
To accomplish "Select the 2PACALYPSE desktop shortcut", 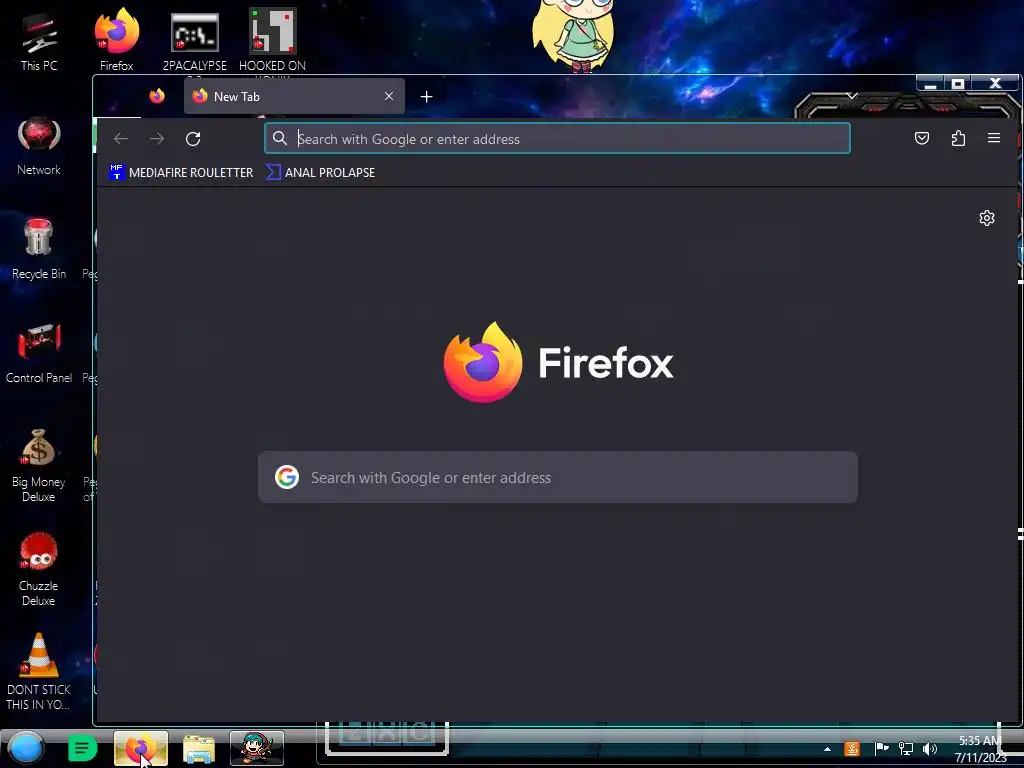I will pyautogui.click(x=195, y=40).
